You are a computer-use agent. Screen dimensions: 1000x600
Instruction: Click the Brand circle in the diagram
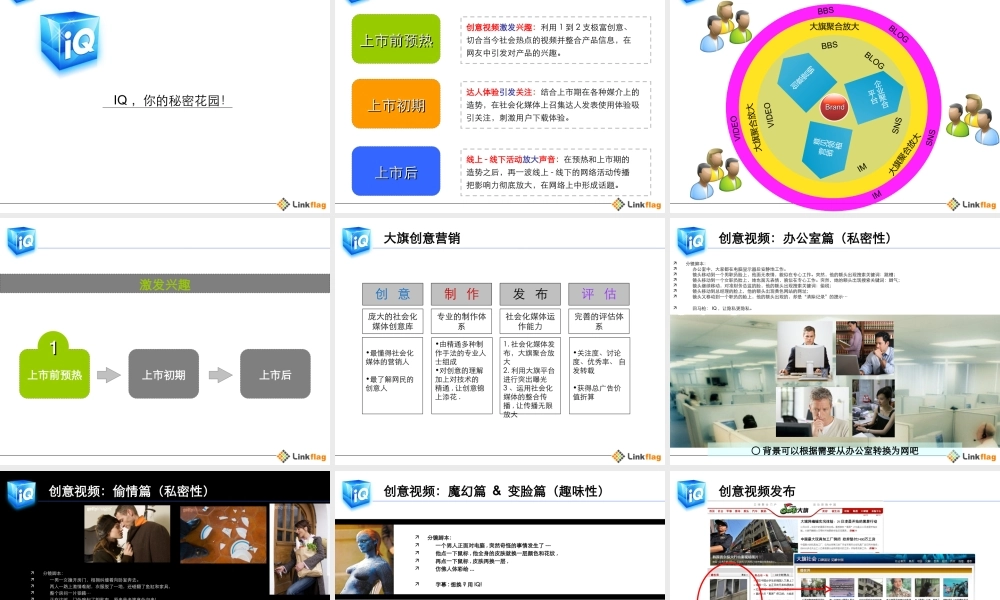point(832,107)
